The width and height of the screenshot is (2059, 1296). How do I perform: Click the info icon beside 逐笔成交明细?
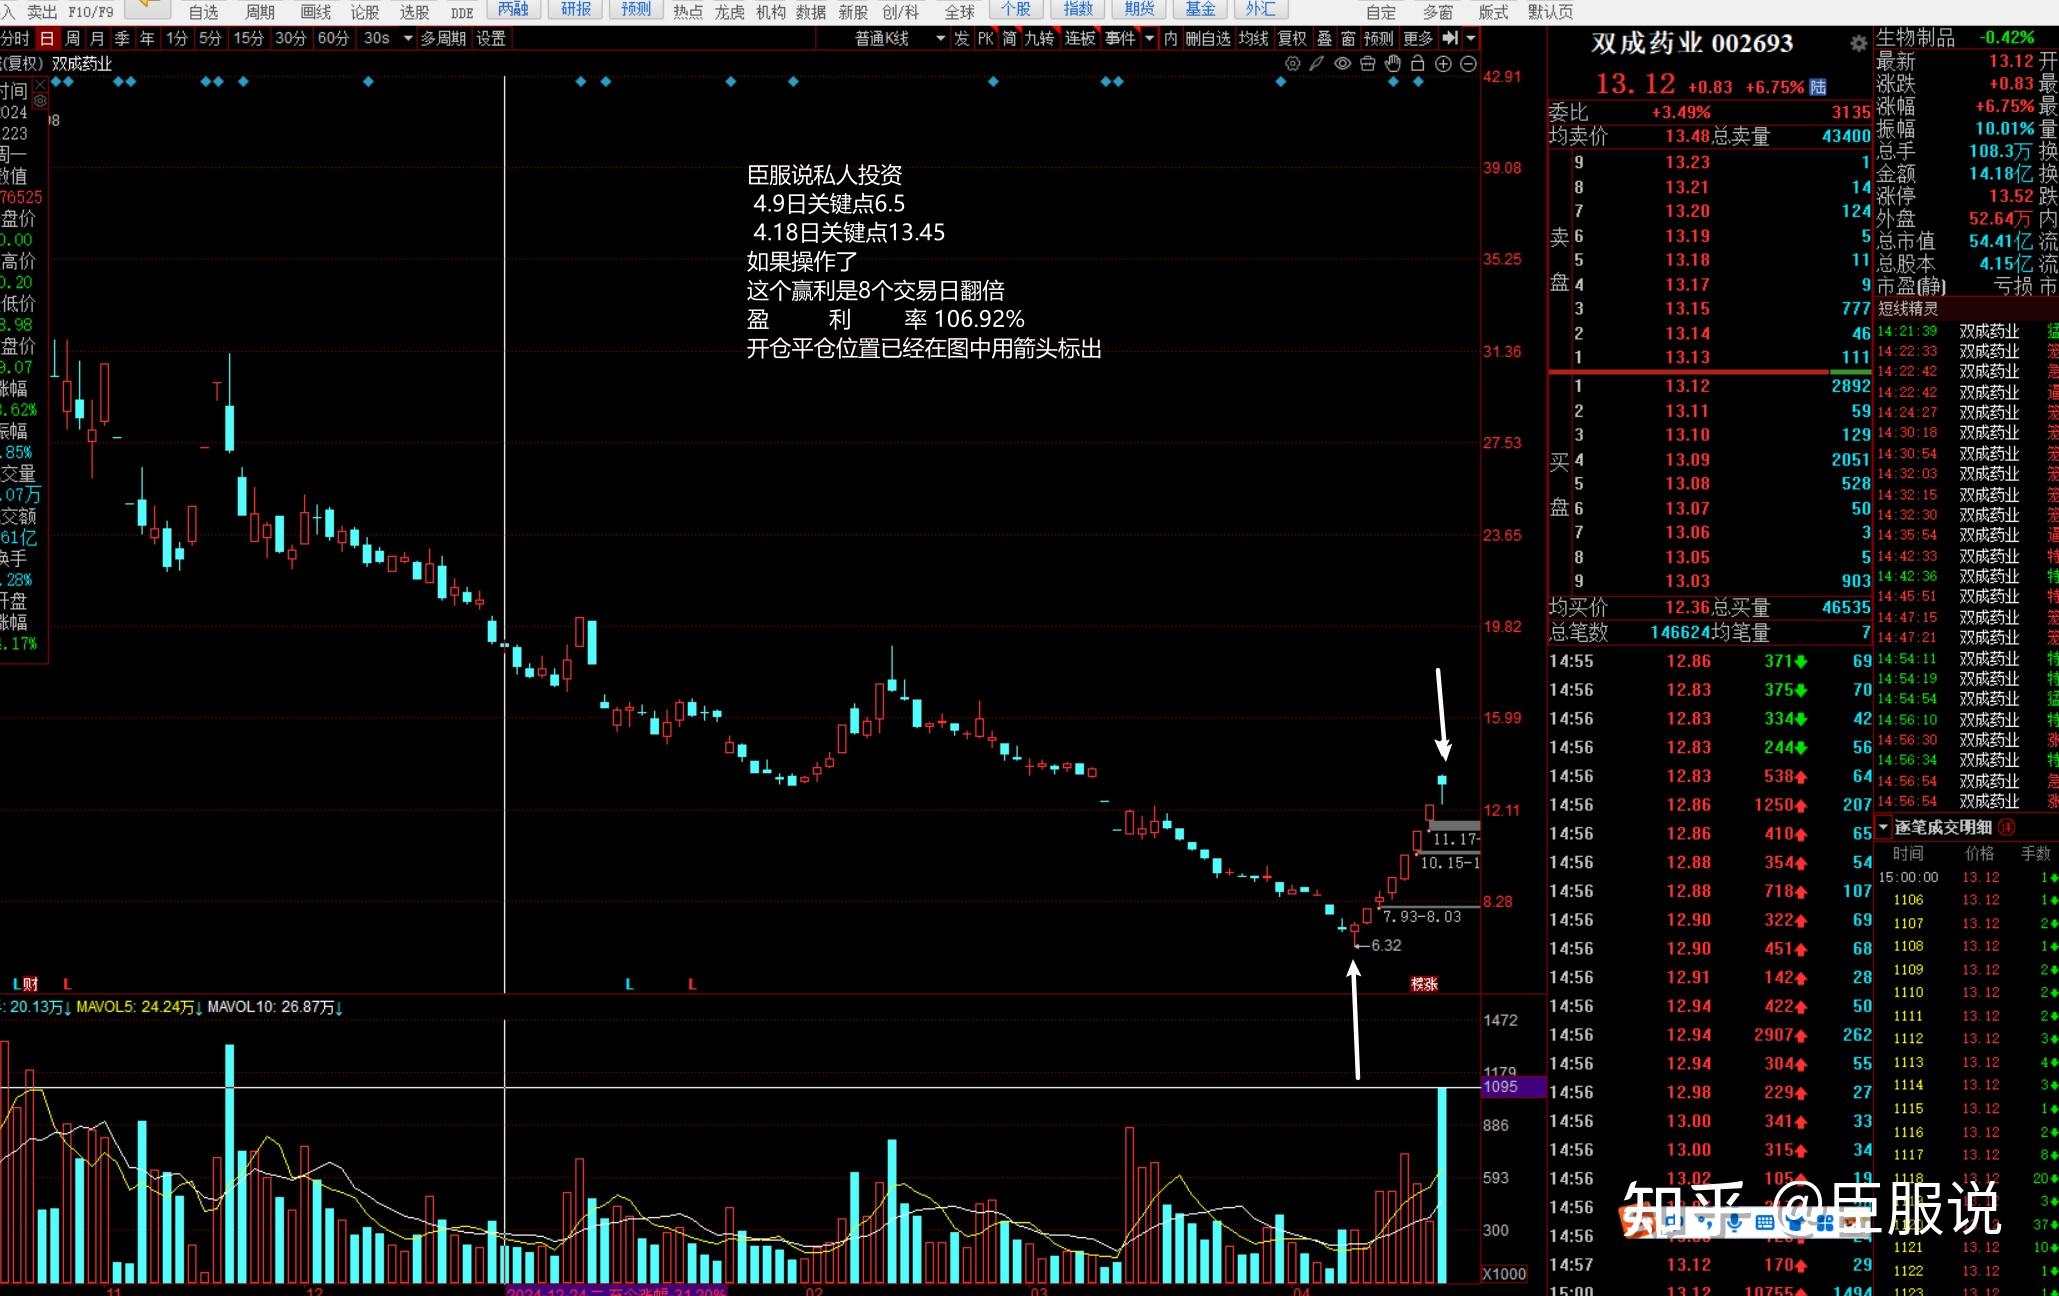(x=2006, y=827)
